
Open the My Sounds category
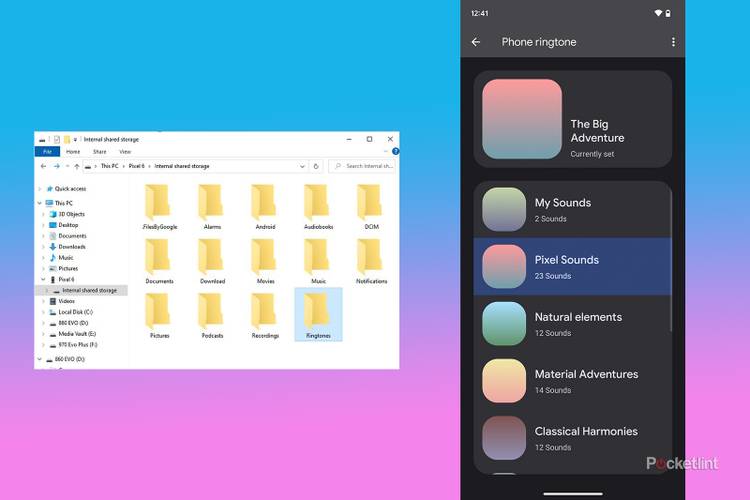tap(573, 210)
